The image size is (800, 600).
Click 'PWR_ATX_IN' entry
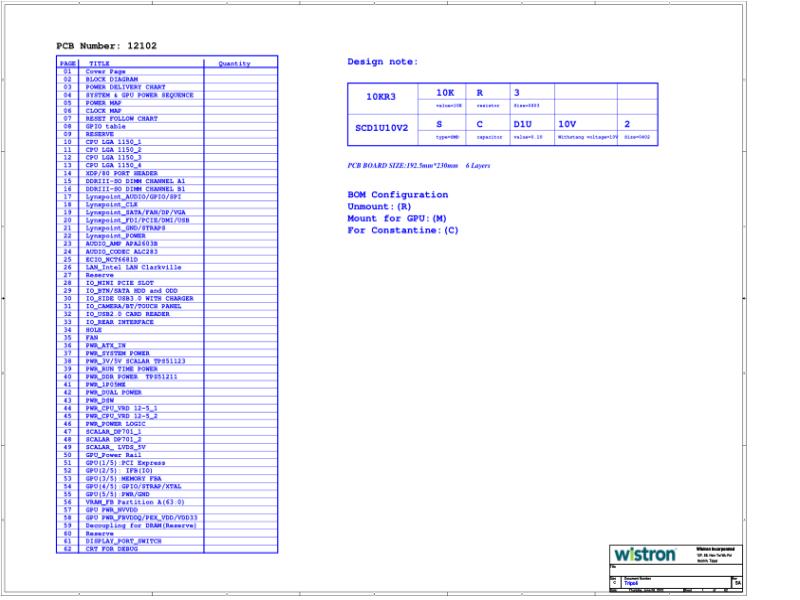click(x=106, y=345)
